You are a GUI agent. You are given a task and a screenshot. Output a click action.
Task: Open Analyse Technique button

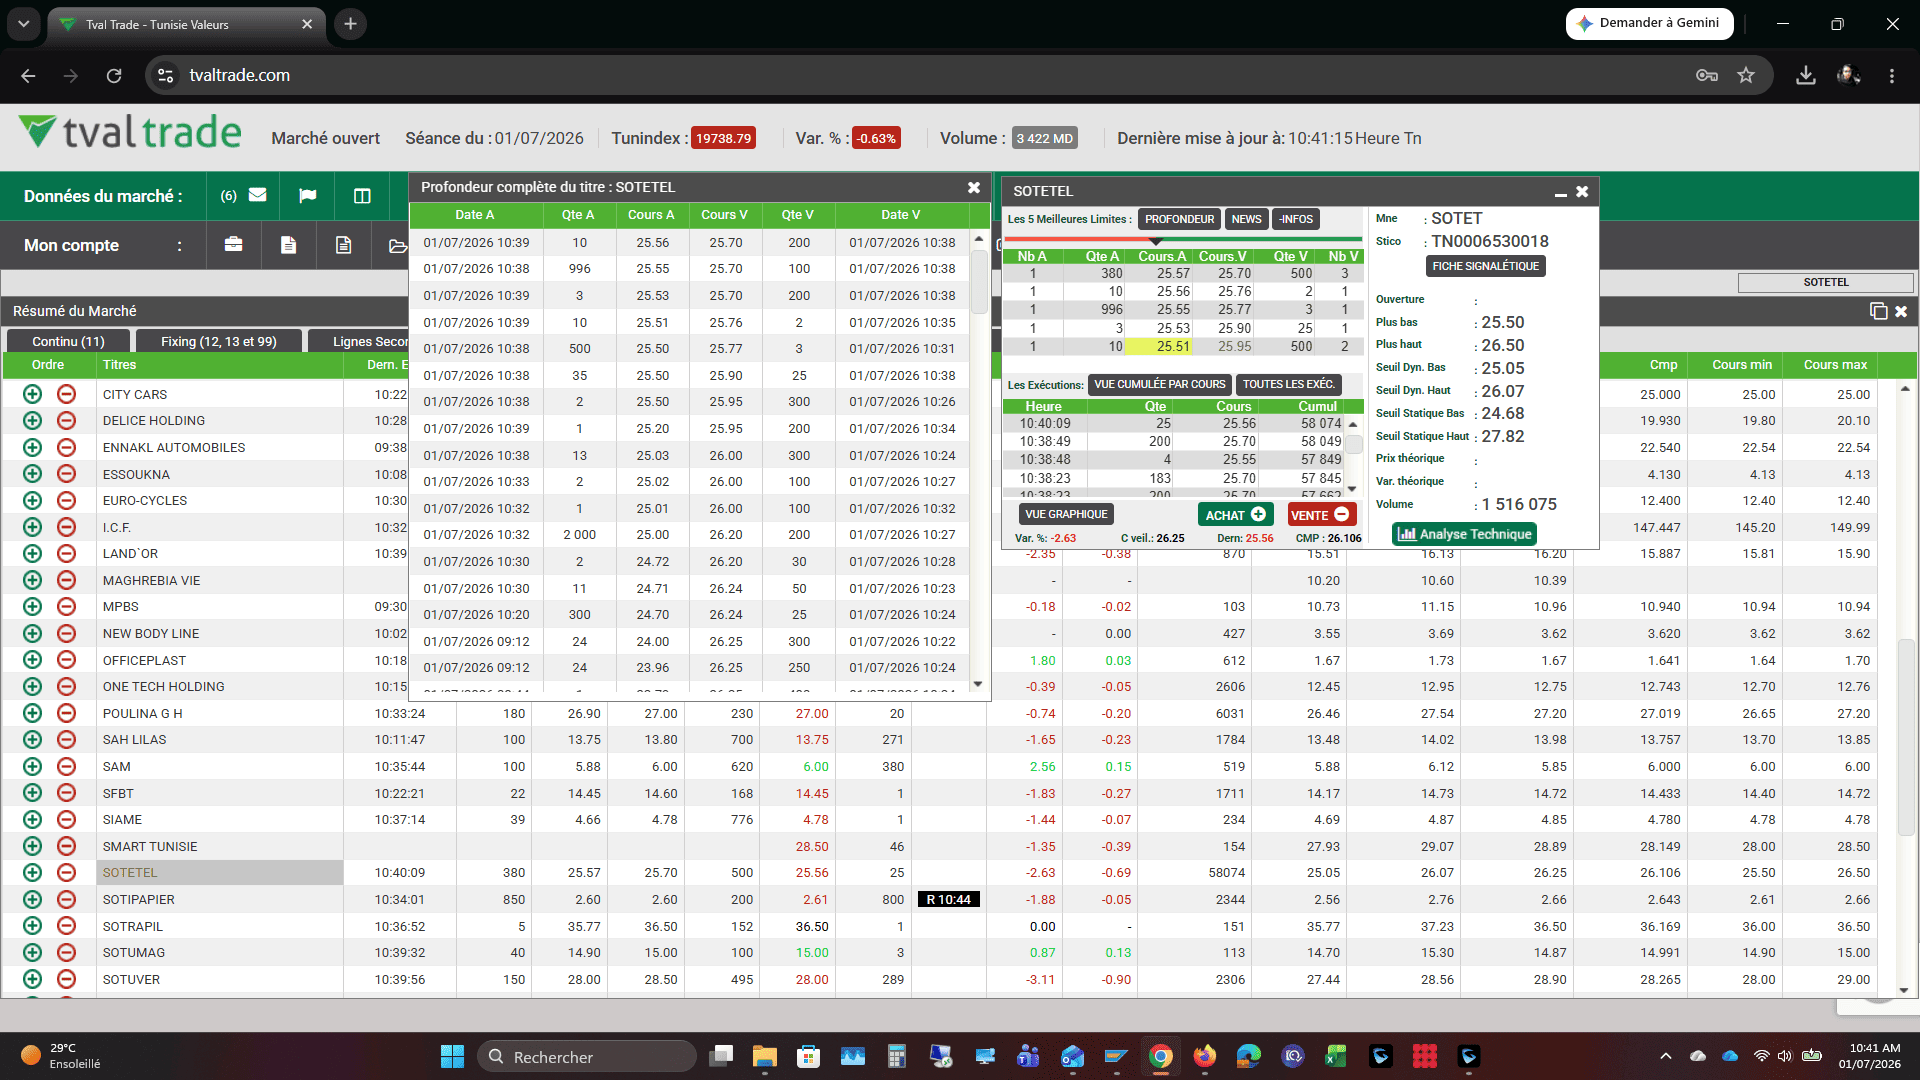click(1465, 534)
